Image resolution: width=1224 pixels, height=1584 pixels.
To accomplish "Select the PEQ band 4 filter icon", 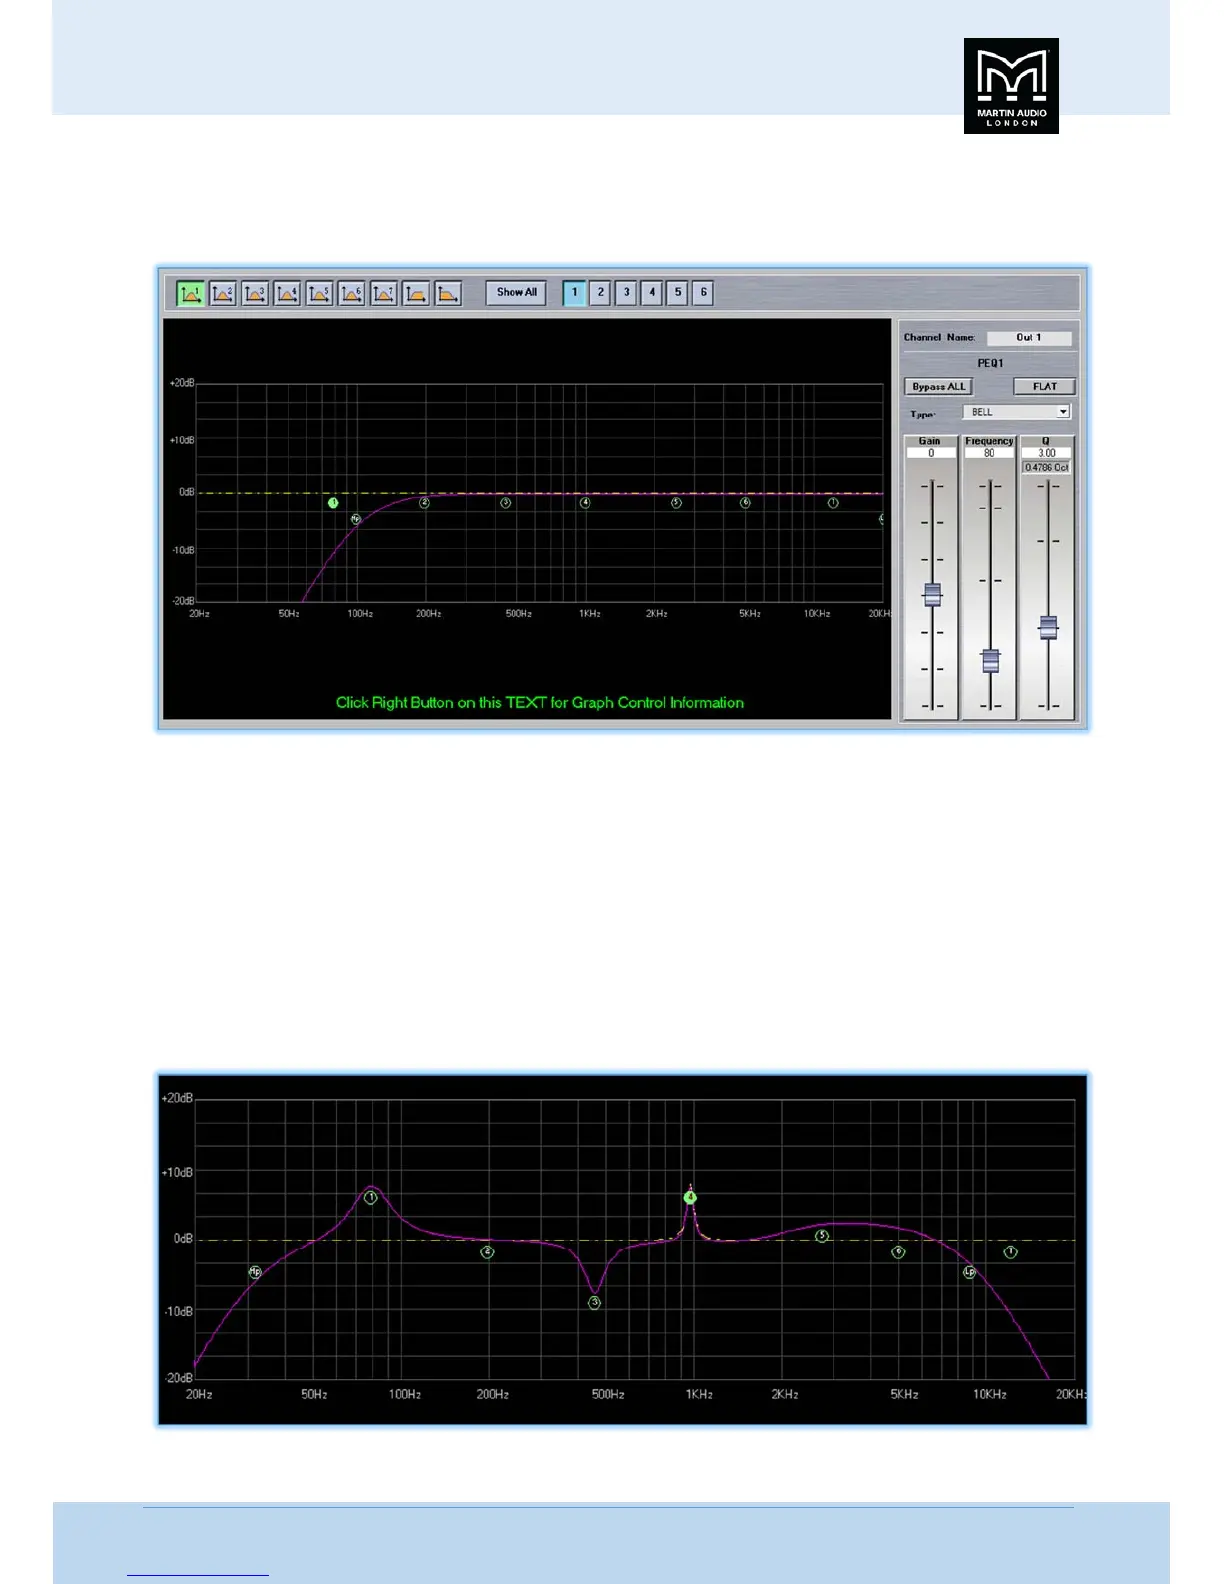I will [x=287, y=293].
